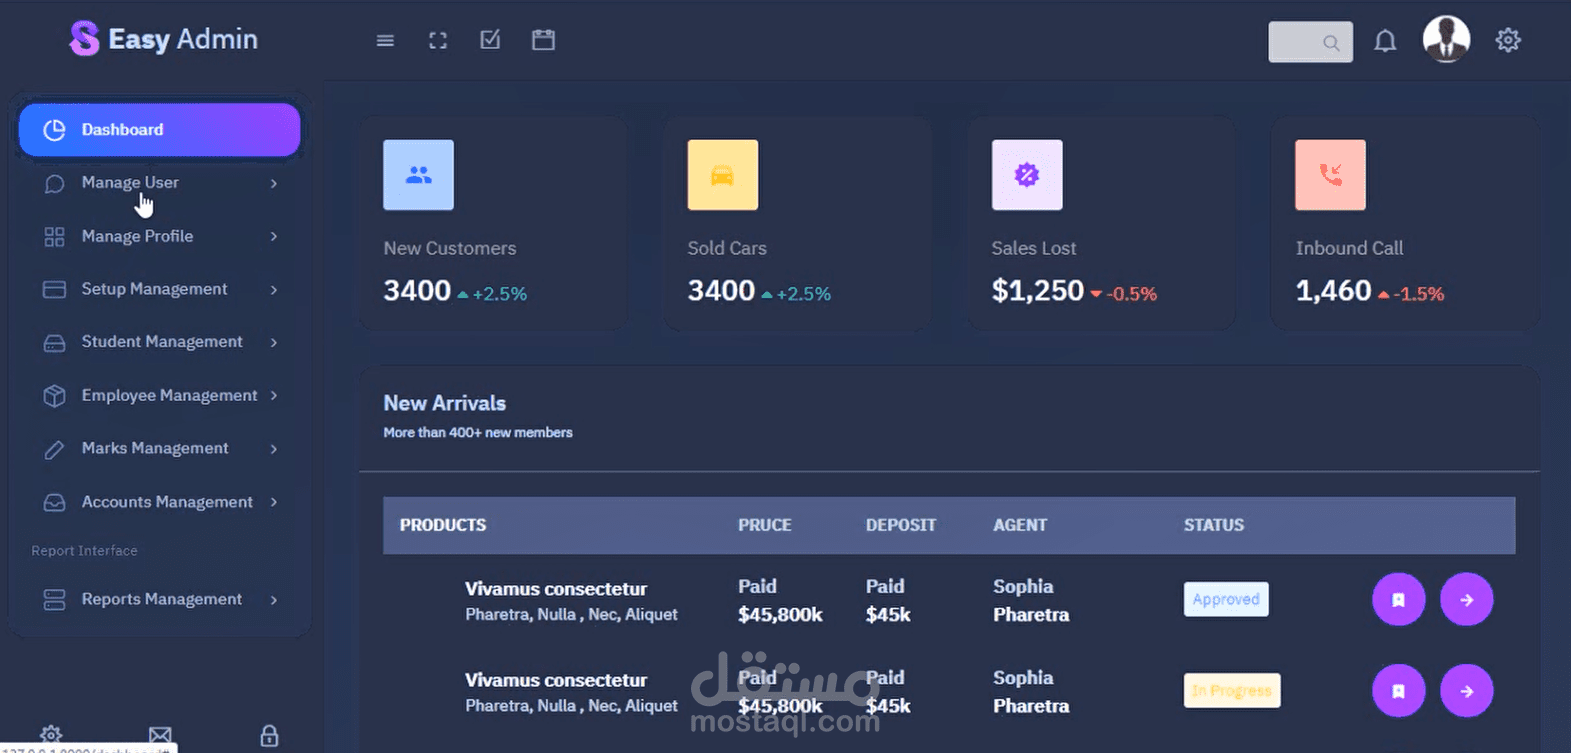Click the lock icon at sidebar bottom

coord(269,736)
